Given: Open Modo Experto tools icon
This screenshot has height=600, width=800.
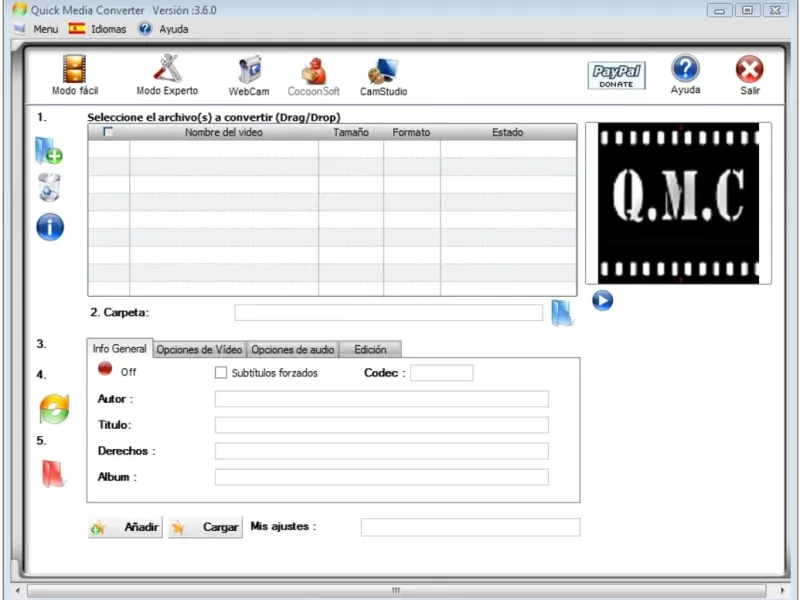Looking at the screenshot, I should [167, 68].
